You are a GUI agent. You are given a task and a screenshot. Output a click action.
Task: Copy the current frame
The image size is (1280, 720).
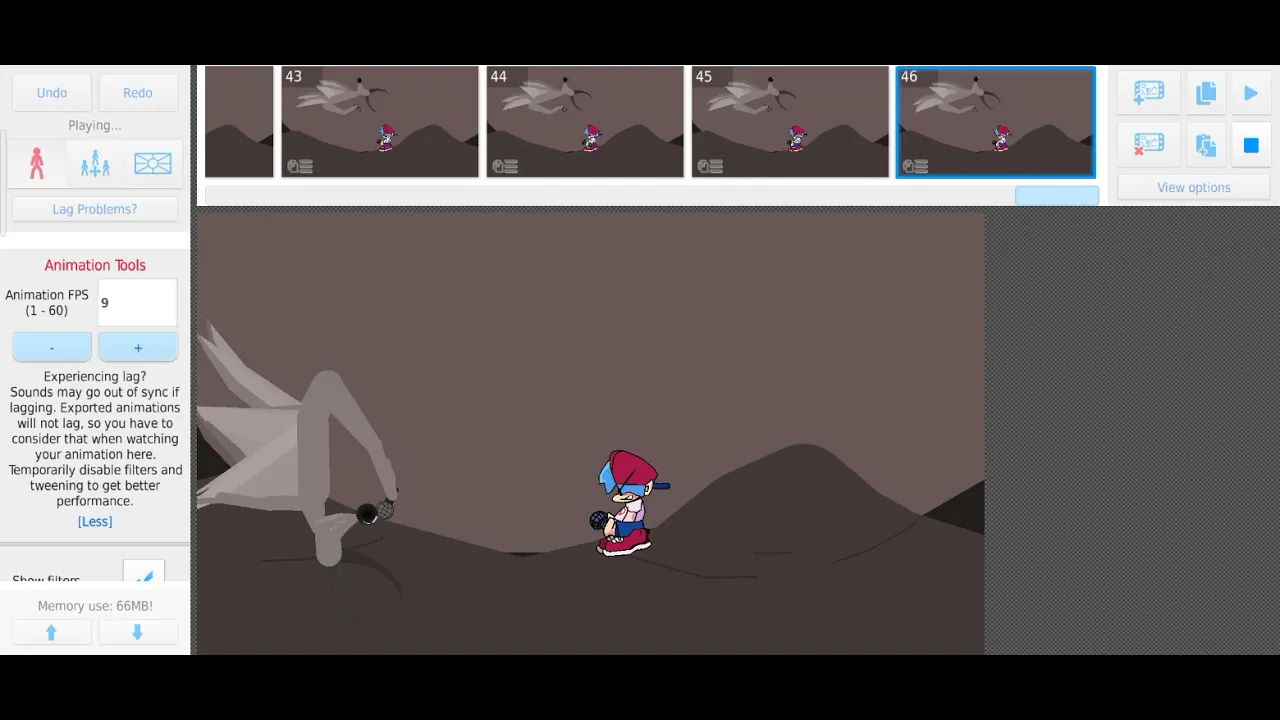click(x=1206, y=93)
